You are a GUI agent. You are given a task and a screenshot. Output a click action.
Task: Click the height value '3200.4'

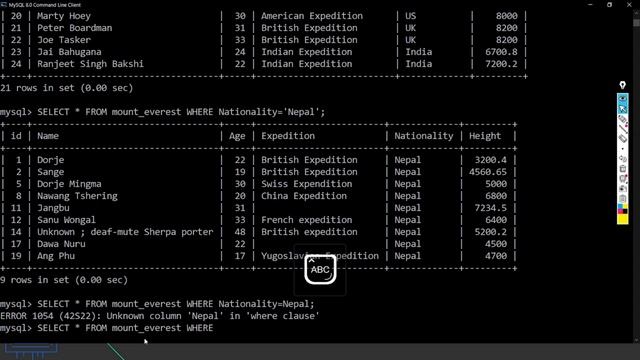point(491,160)
